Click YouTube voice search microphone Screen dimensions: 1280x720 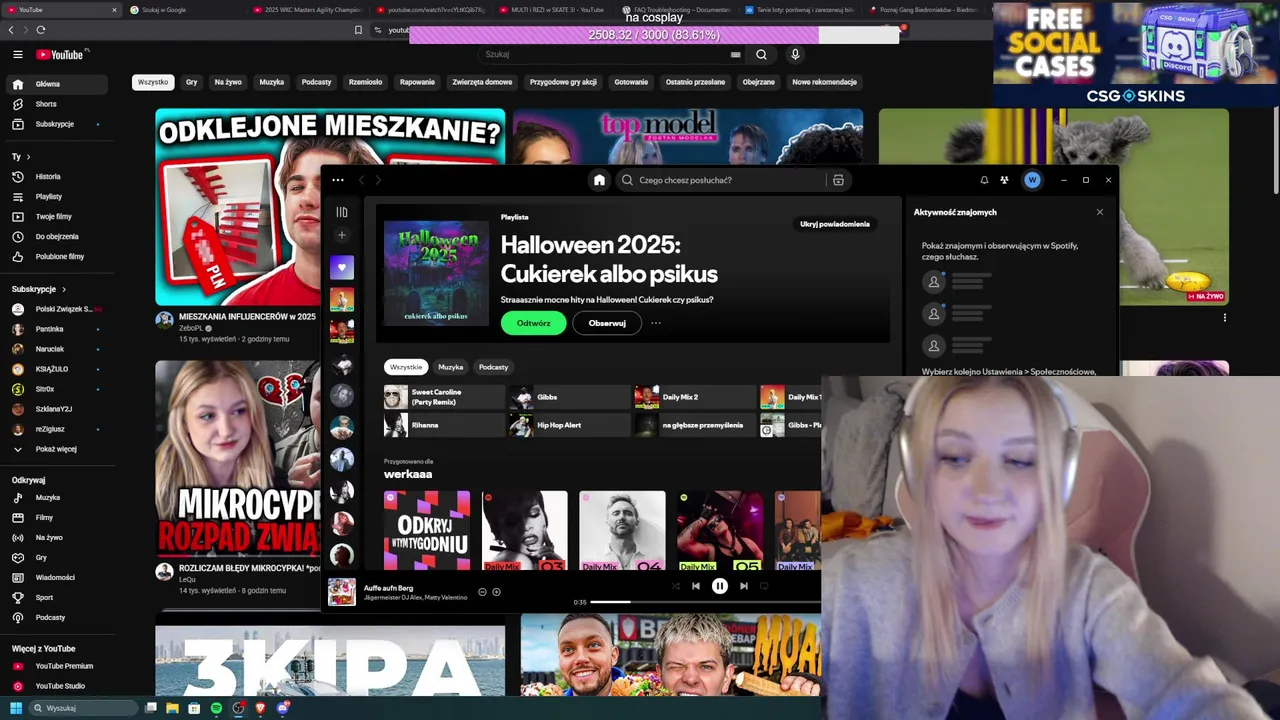coord(795,55)
